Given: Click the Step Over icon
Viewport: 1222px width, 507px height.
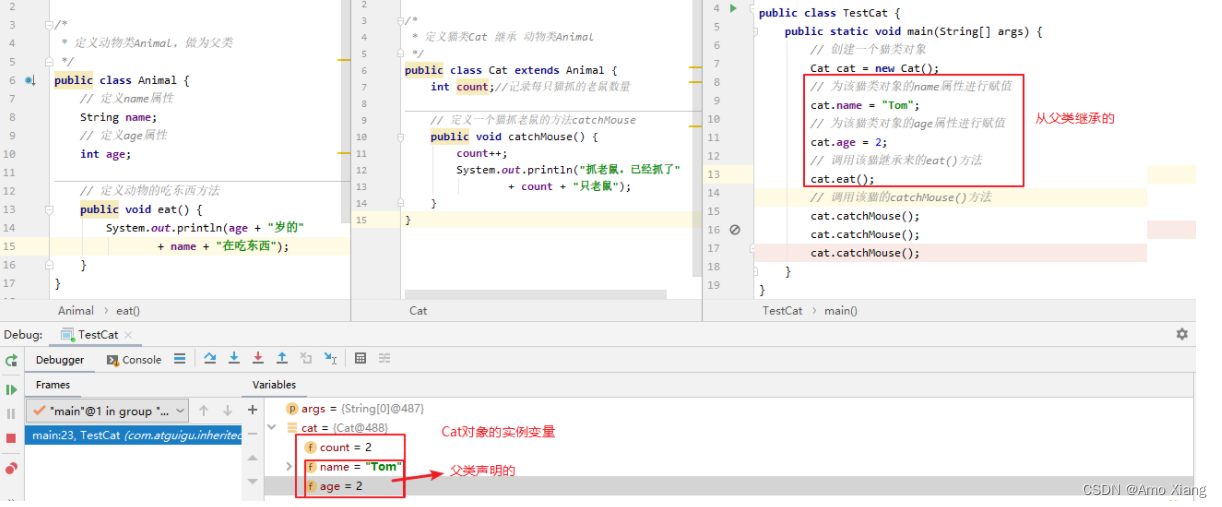Looking at the screenshot, I should tap(210, 358).
